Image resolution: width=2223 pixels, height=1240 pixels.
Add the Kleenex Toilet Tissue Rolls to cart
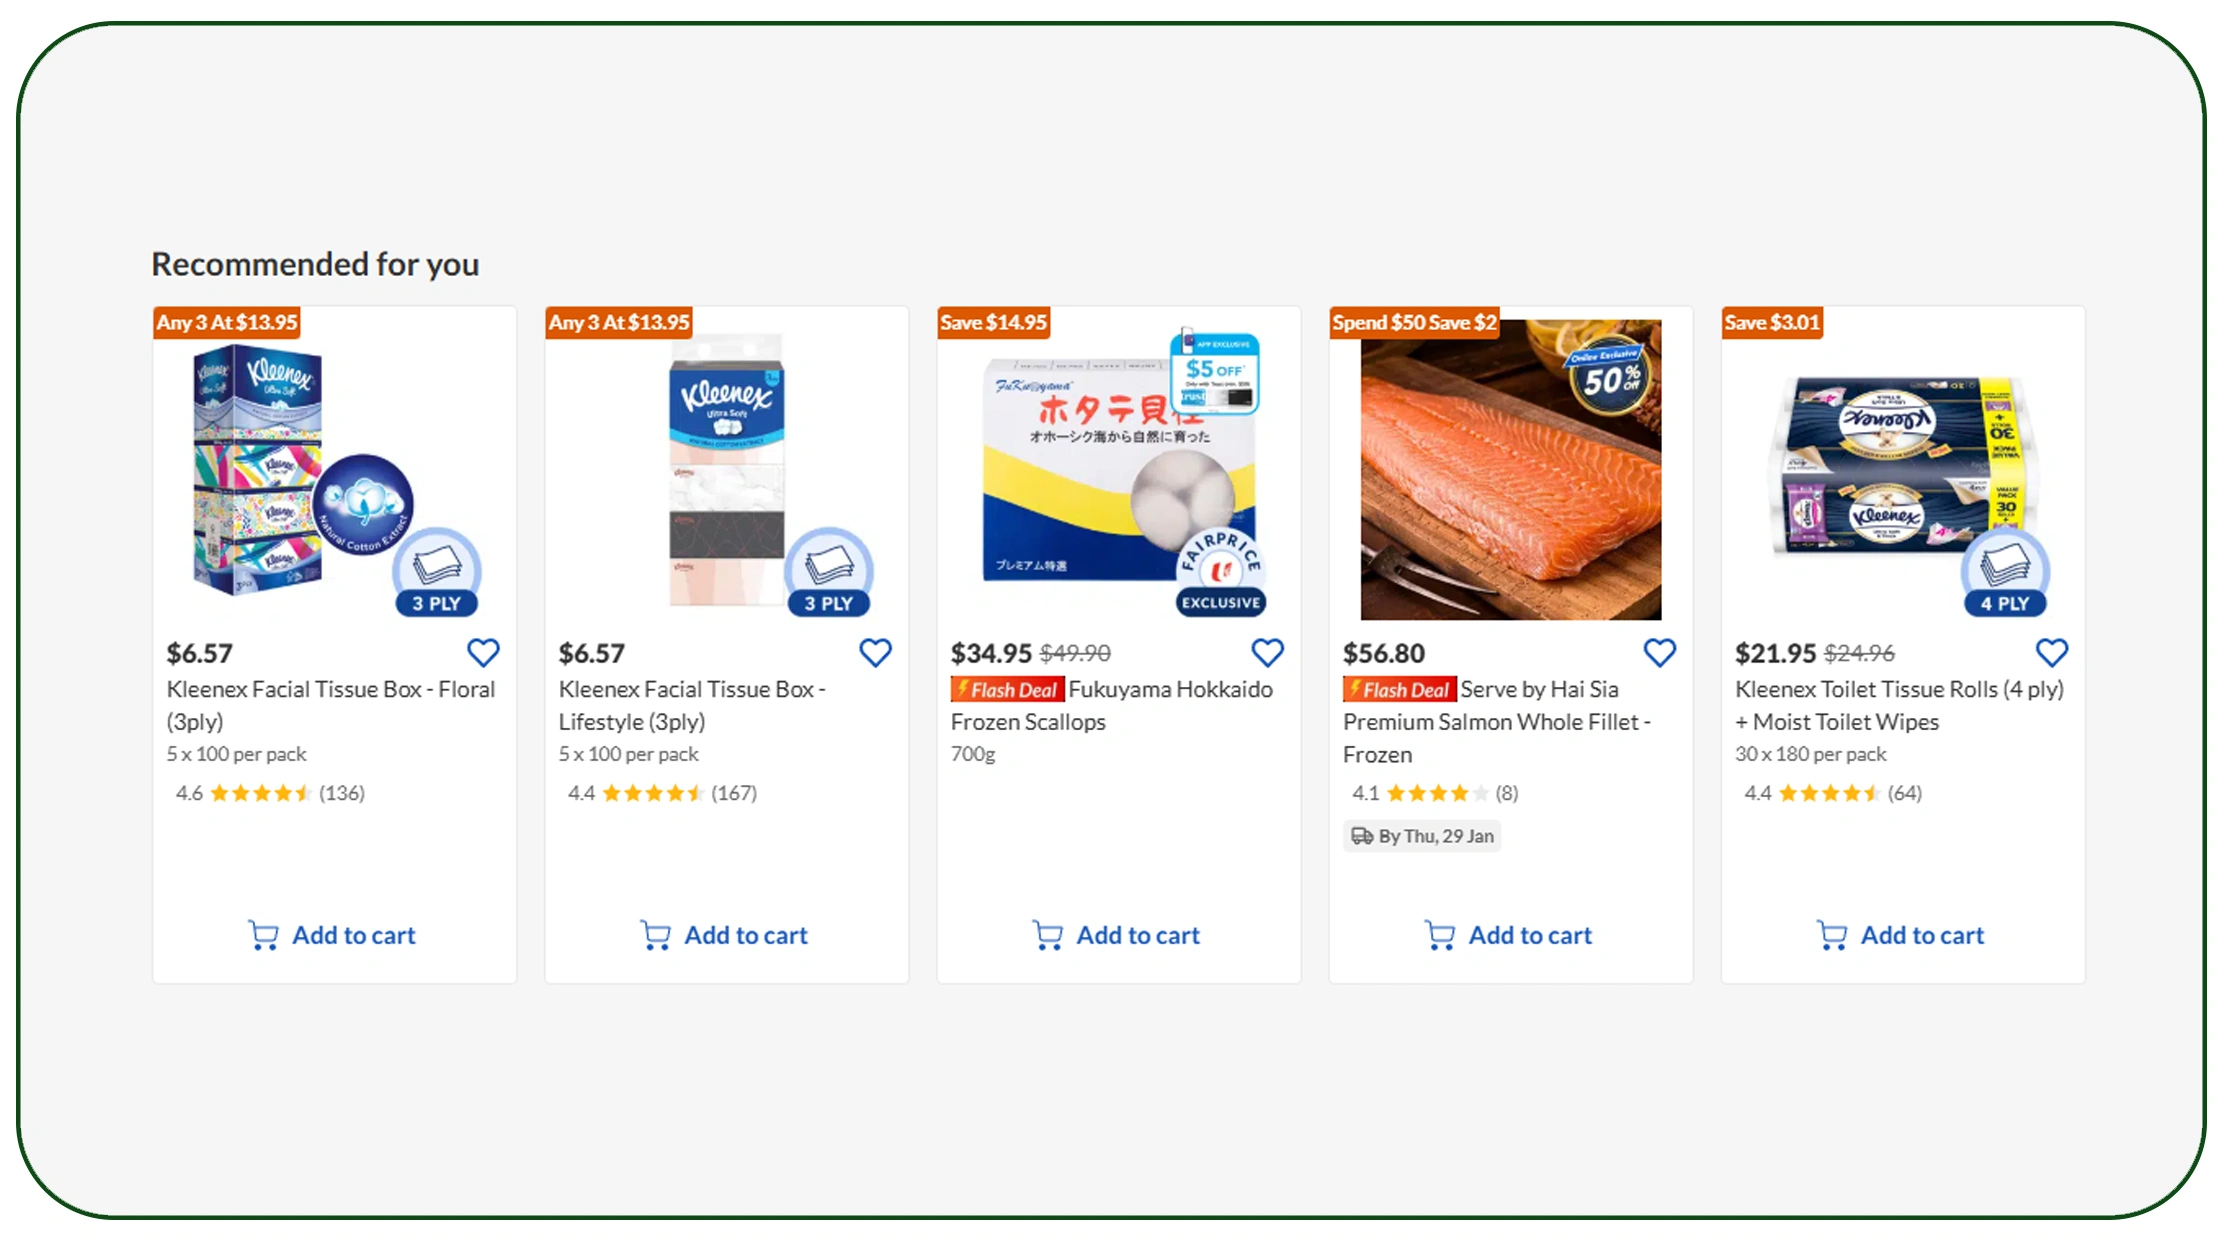(1900, 934)
